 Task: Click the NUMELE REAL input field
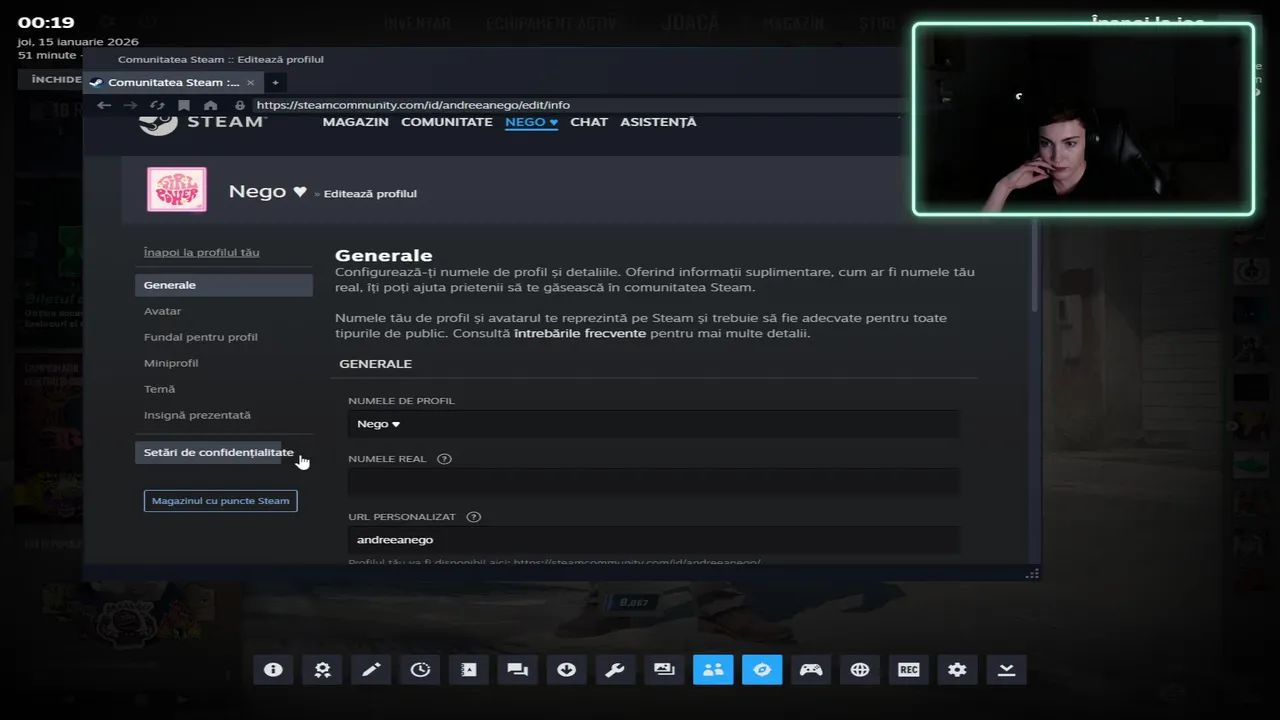[653, 482]
